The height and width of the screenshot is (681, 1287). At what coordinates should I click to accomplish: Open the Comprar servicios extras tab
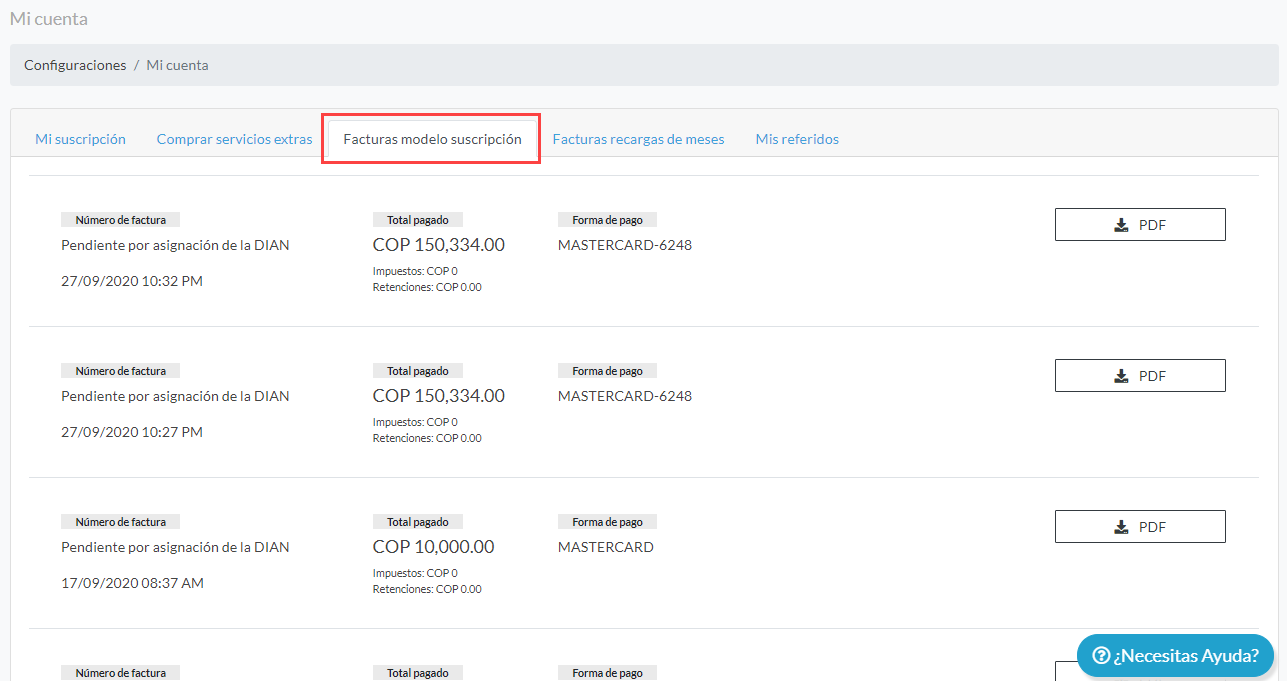point(234,139)
